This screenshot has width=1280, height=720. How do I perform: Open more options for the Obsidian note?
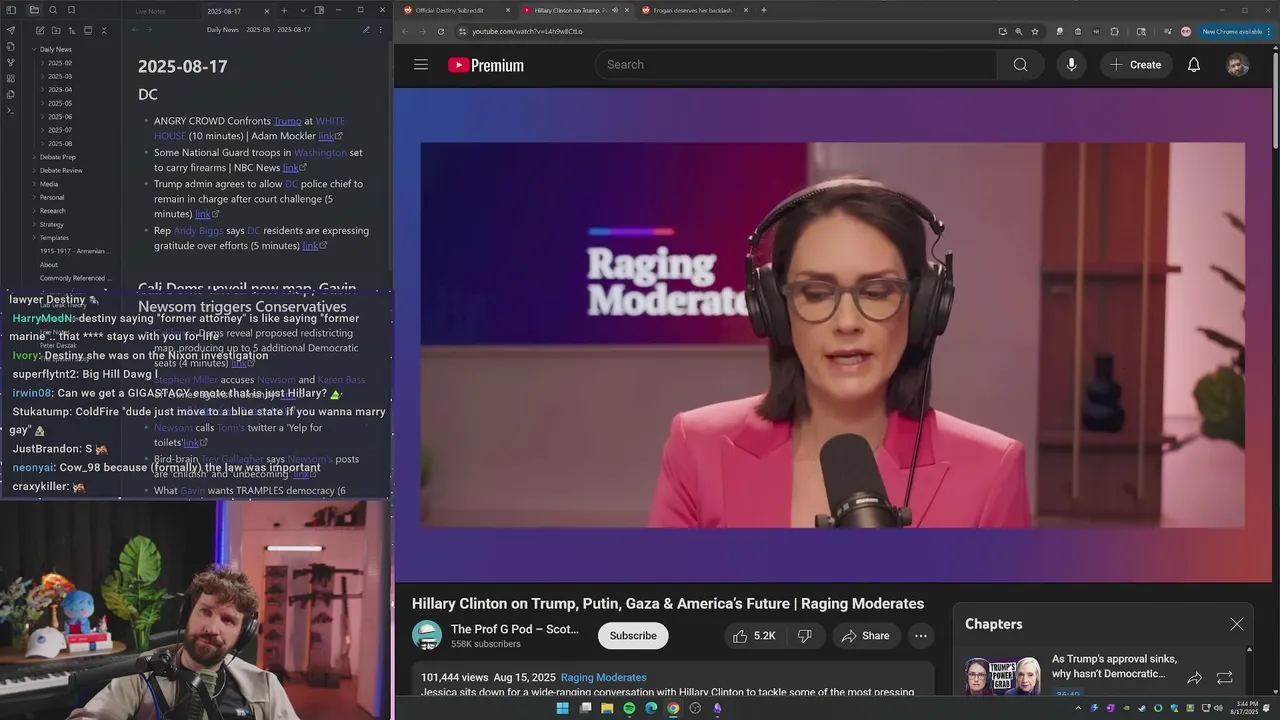point(380,30)
